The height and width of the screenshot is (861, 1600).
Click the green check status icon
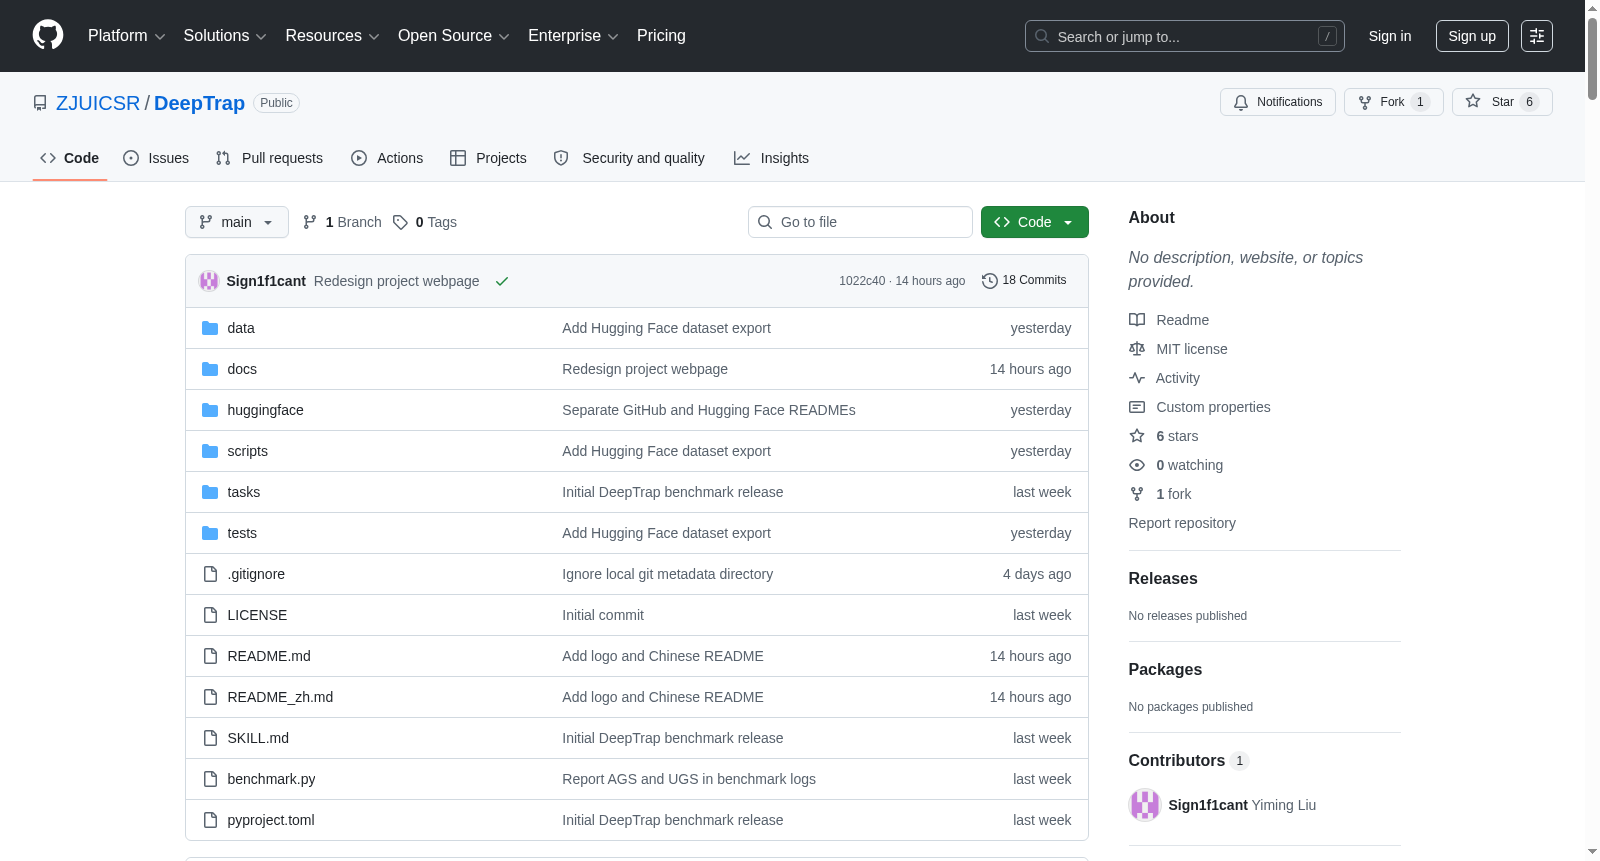point(502,281)
